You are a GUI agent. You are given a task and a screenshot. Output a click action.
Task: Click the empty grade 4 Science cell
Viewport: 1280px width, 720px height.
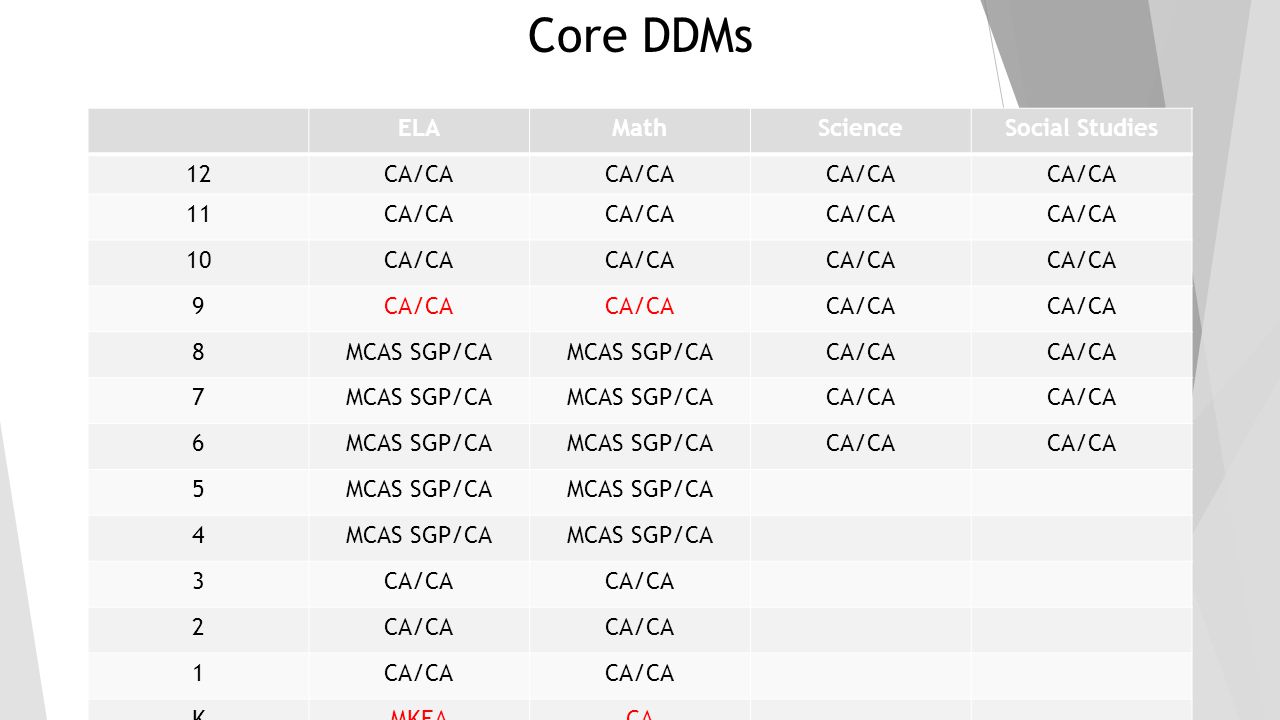coord(860,537)
